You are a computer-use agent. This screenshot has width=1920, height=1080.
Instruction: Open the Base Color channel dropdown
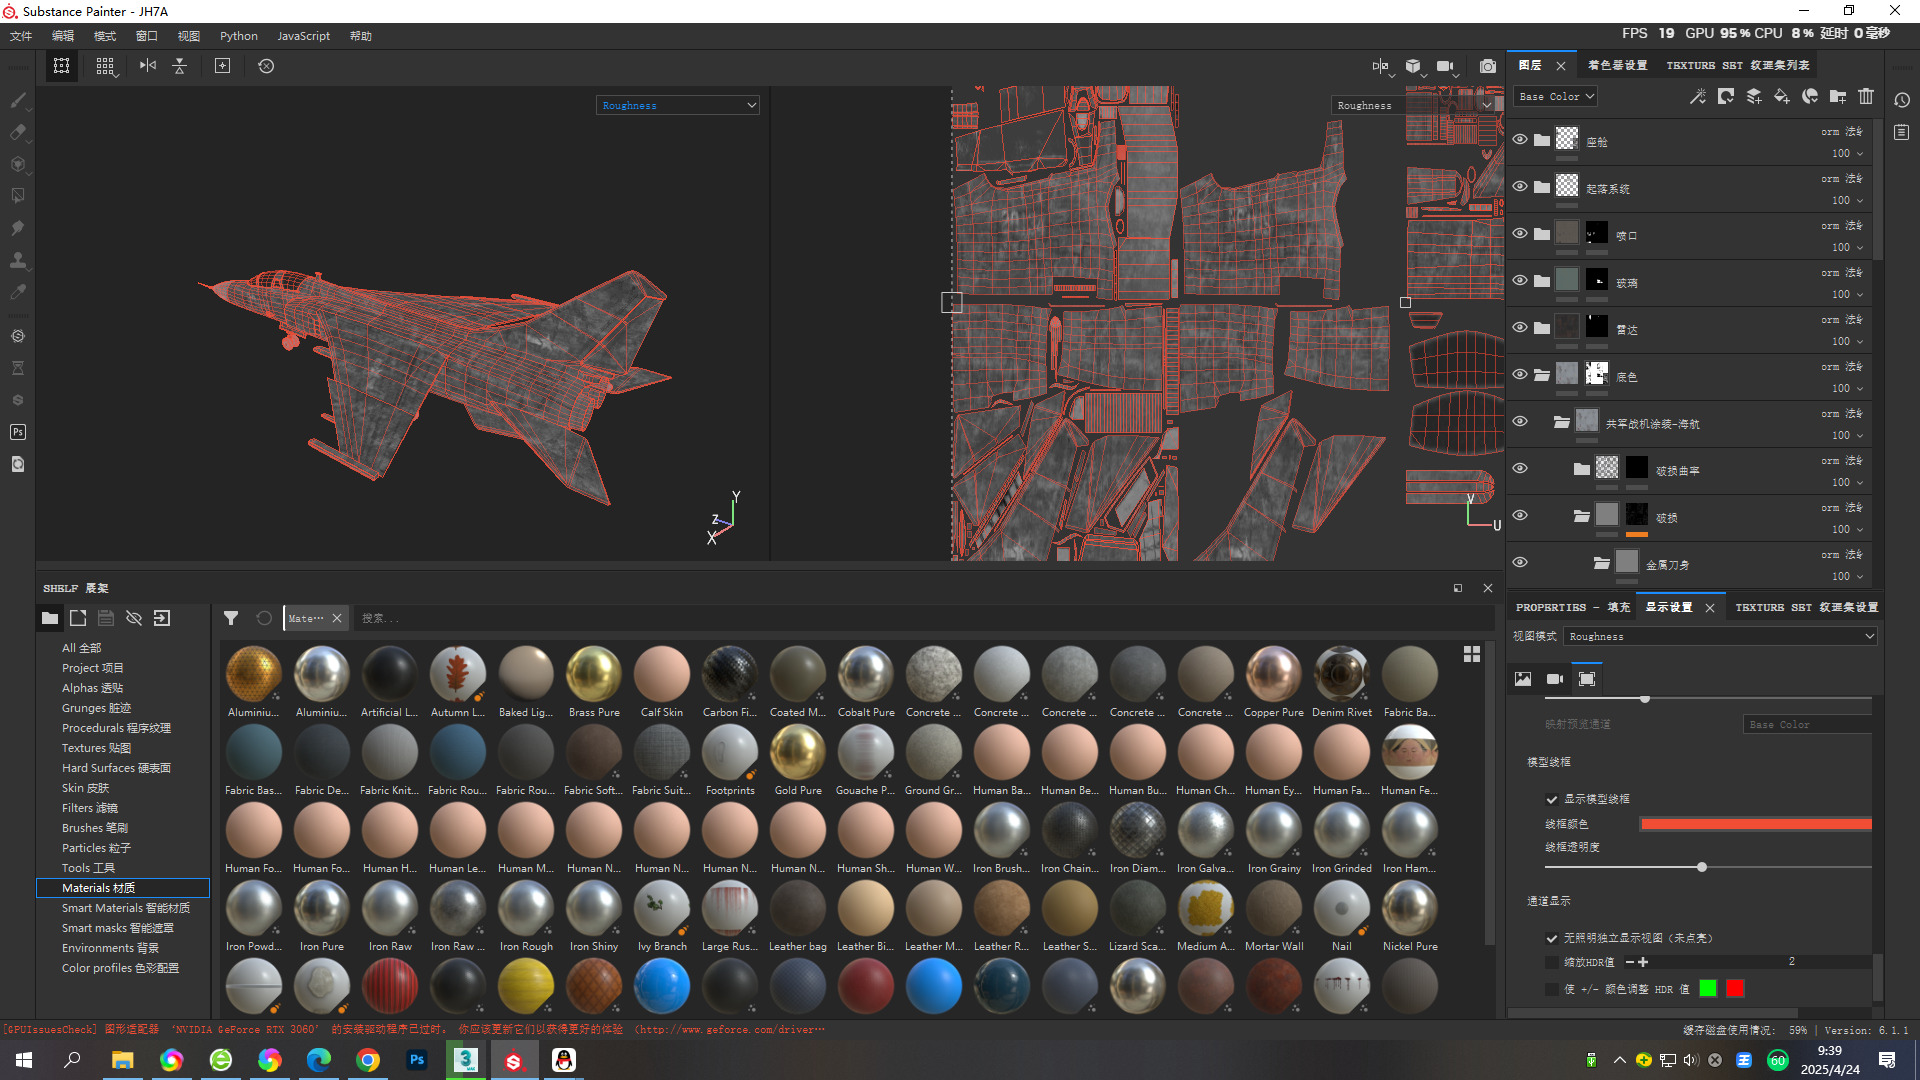(1556, 97)
